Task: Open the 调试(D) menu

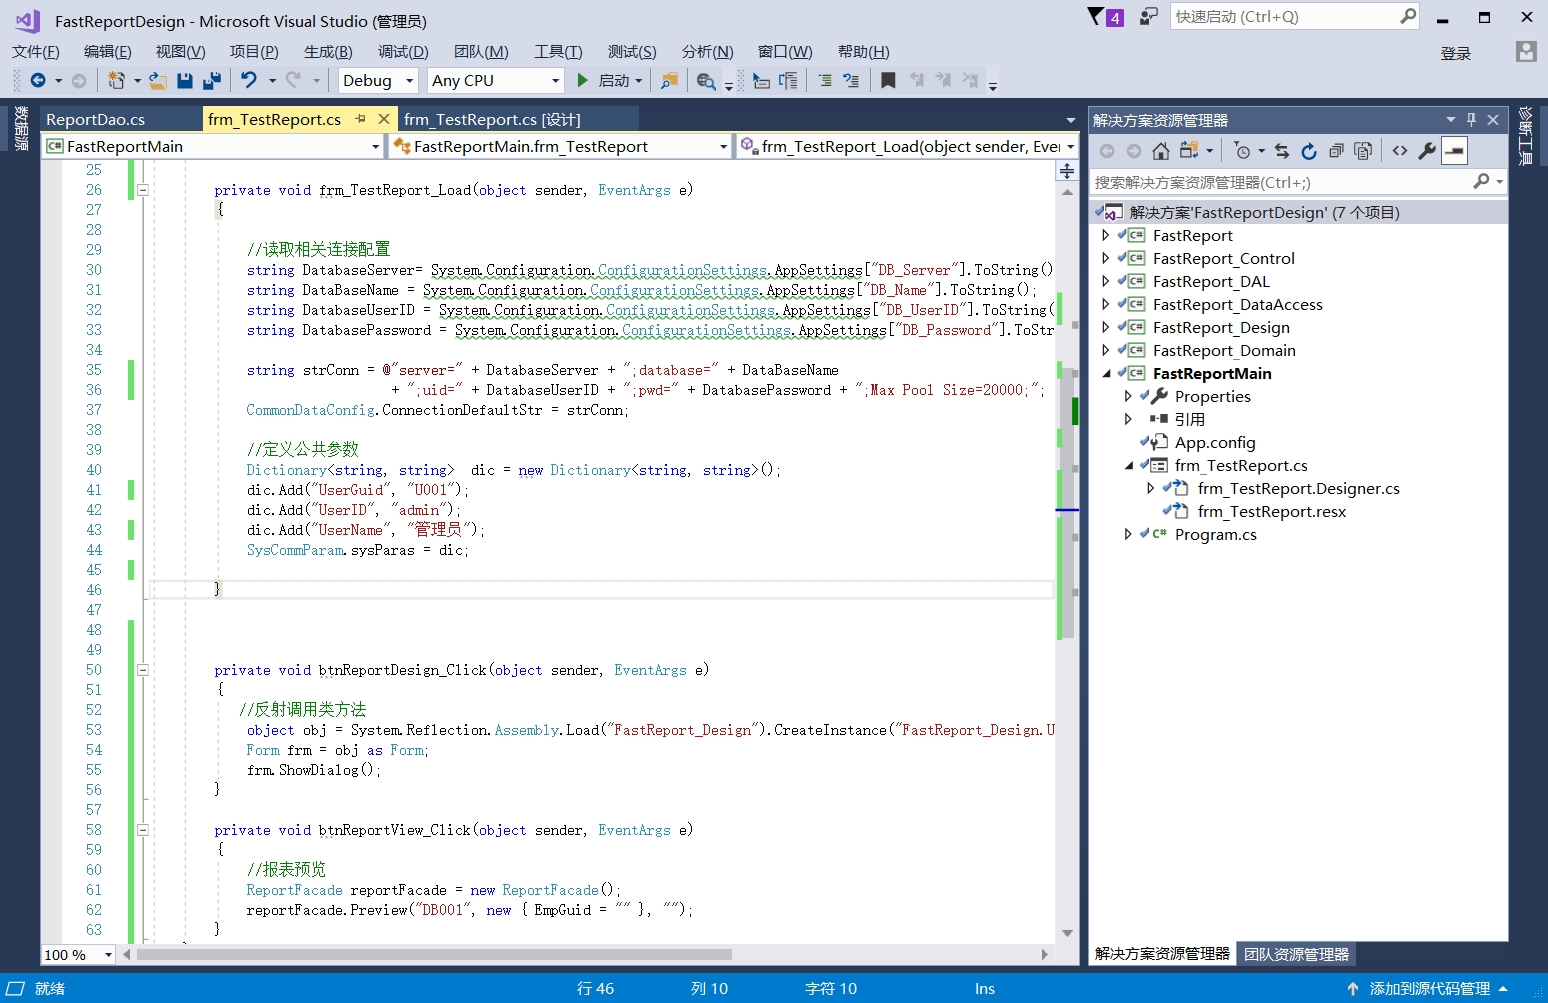Action: click(403, 51)
